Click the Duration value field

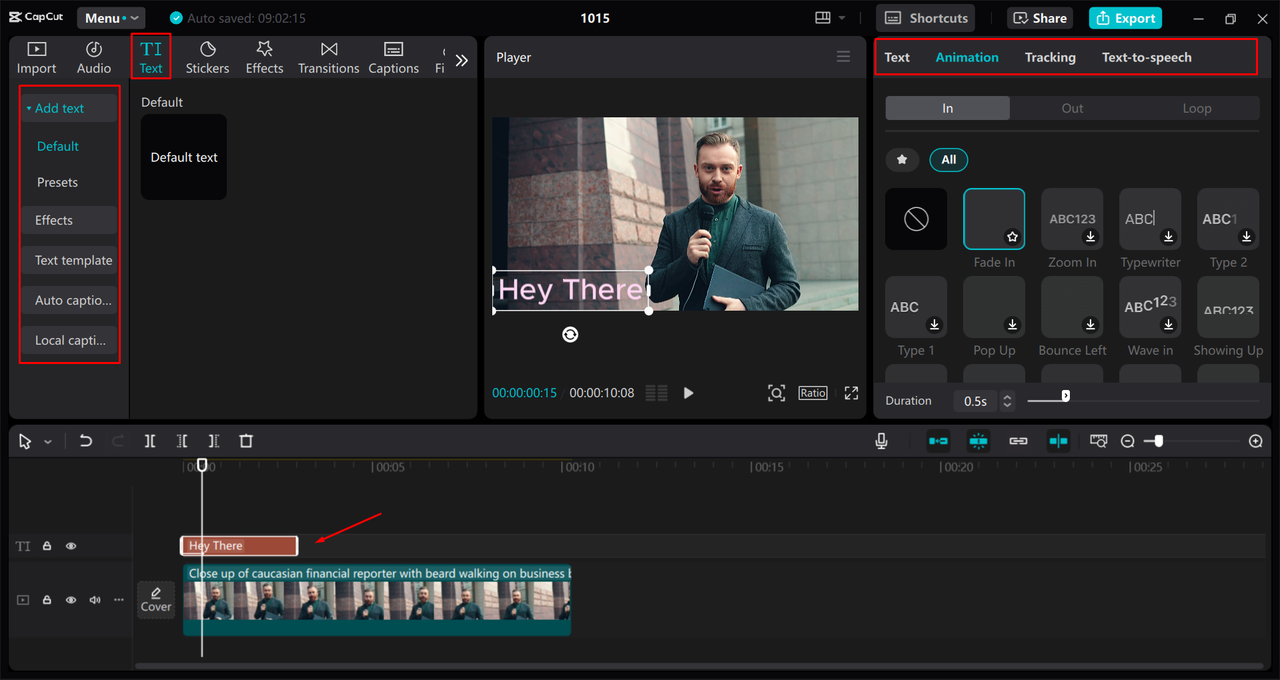975,401
